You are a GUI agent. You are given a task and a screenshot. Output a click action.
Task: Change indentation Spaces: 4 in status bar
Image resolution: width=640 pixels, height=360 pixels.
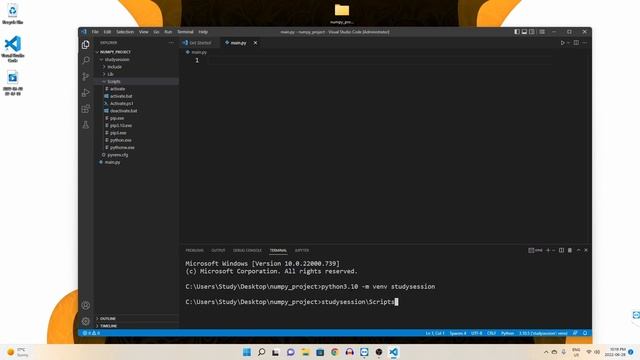click(458, 333)
